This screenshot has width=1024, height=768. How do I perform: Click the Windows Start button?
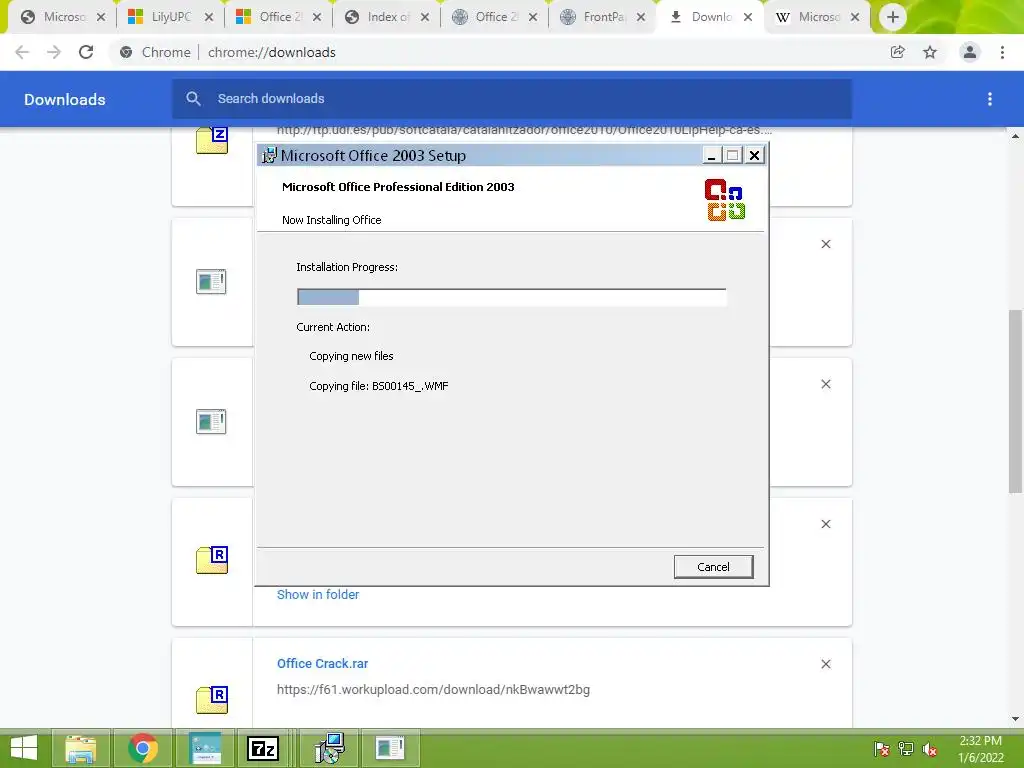pos(24,748)
